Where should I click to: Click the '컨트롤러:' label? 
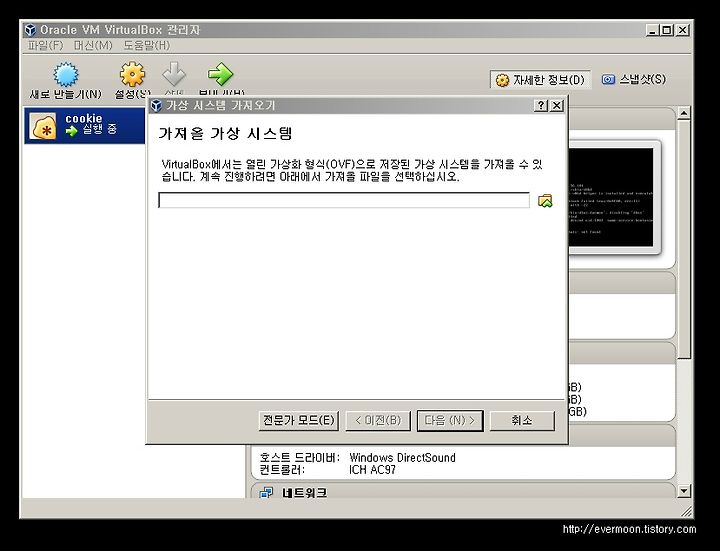coord(282,470)
